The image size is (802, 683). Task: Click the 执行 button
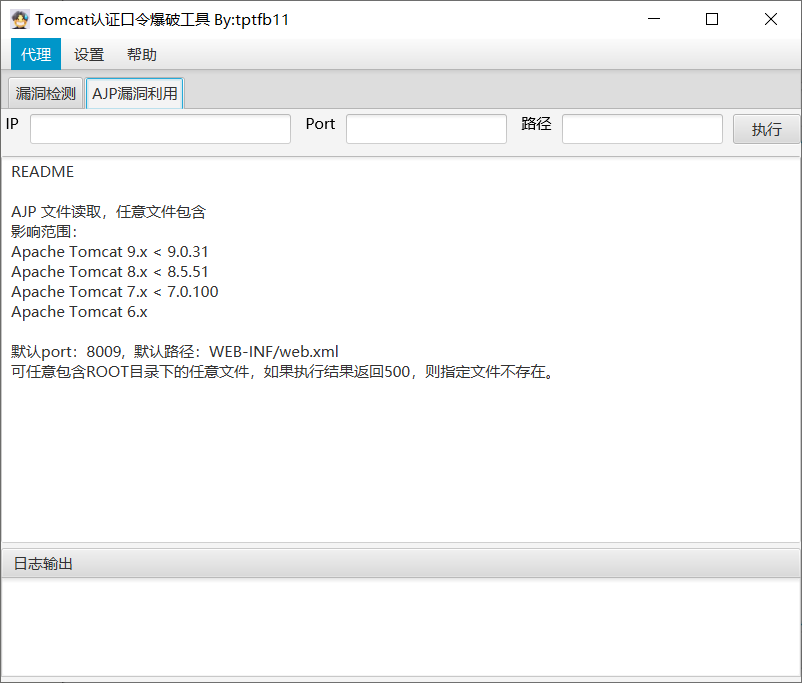(x=766, y=129)
